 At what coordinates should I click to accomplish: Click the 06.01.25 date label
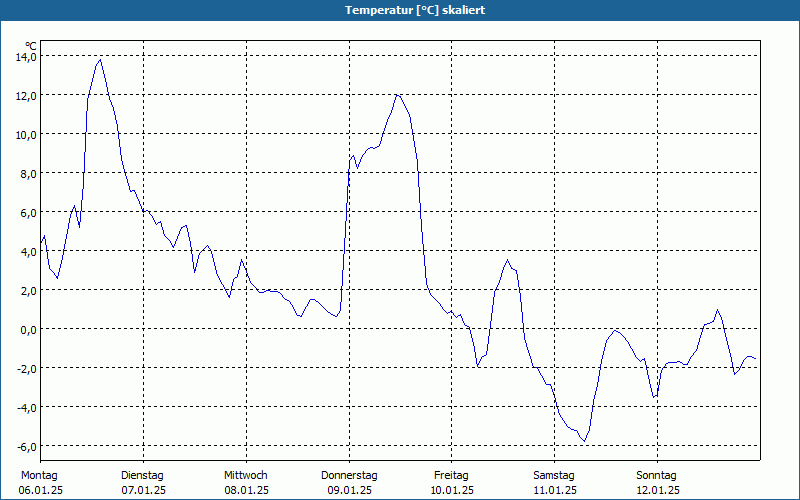click(x=40, y=490)
